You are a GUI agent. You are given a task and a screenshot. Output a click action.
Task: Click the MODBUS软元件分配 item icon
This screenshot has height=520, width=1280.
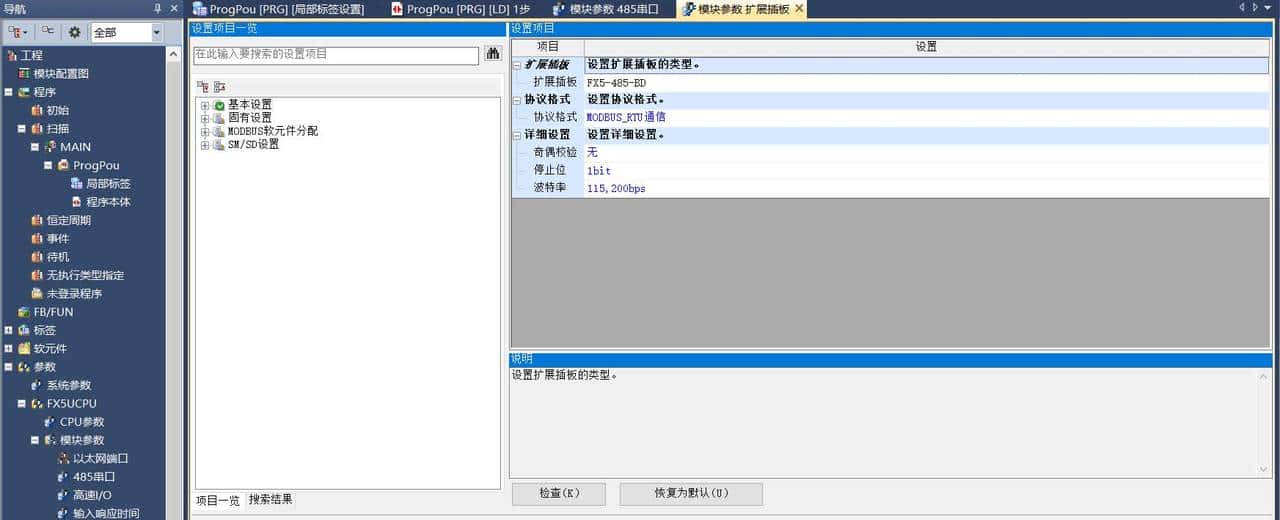tap(219, 131)
